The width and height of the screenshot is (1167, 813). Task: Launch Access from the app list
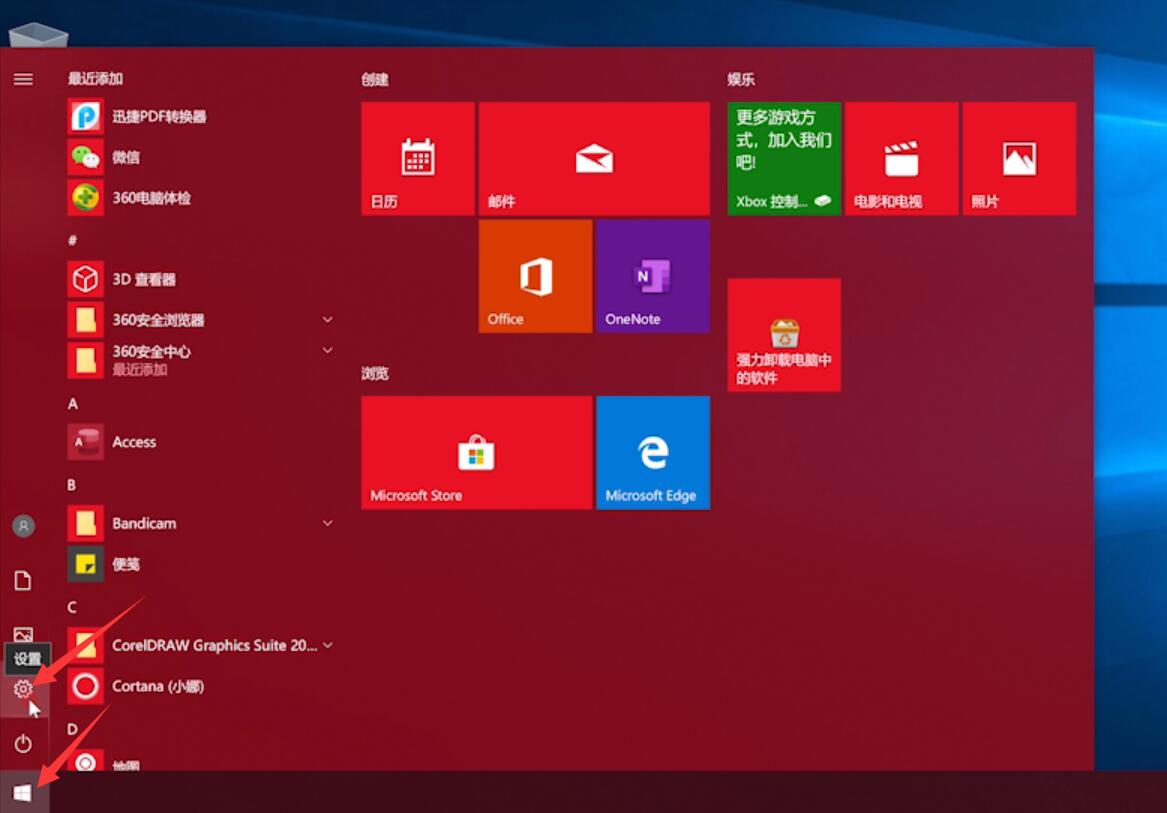tap(200, 442)
